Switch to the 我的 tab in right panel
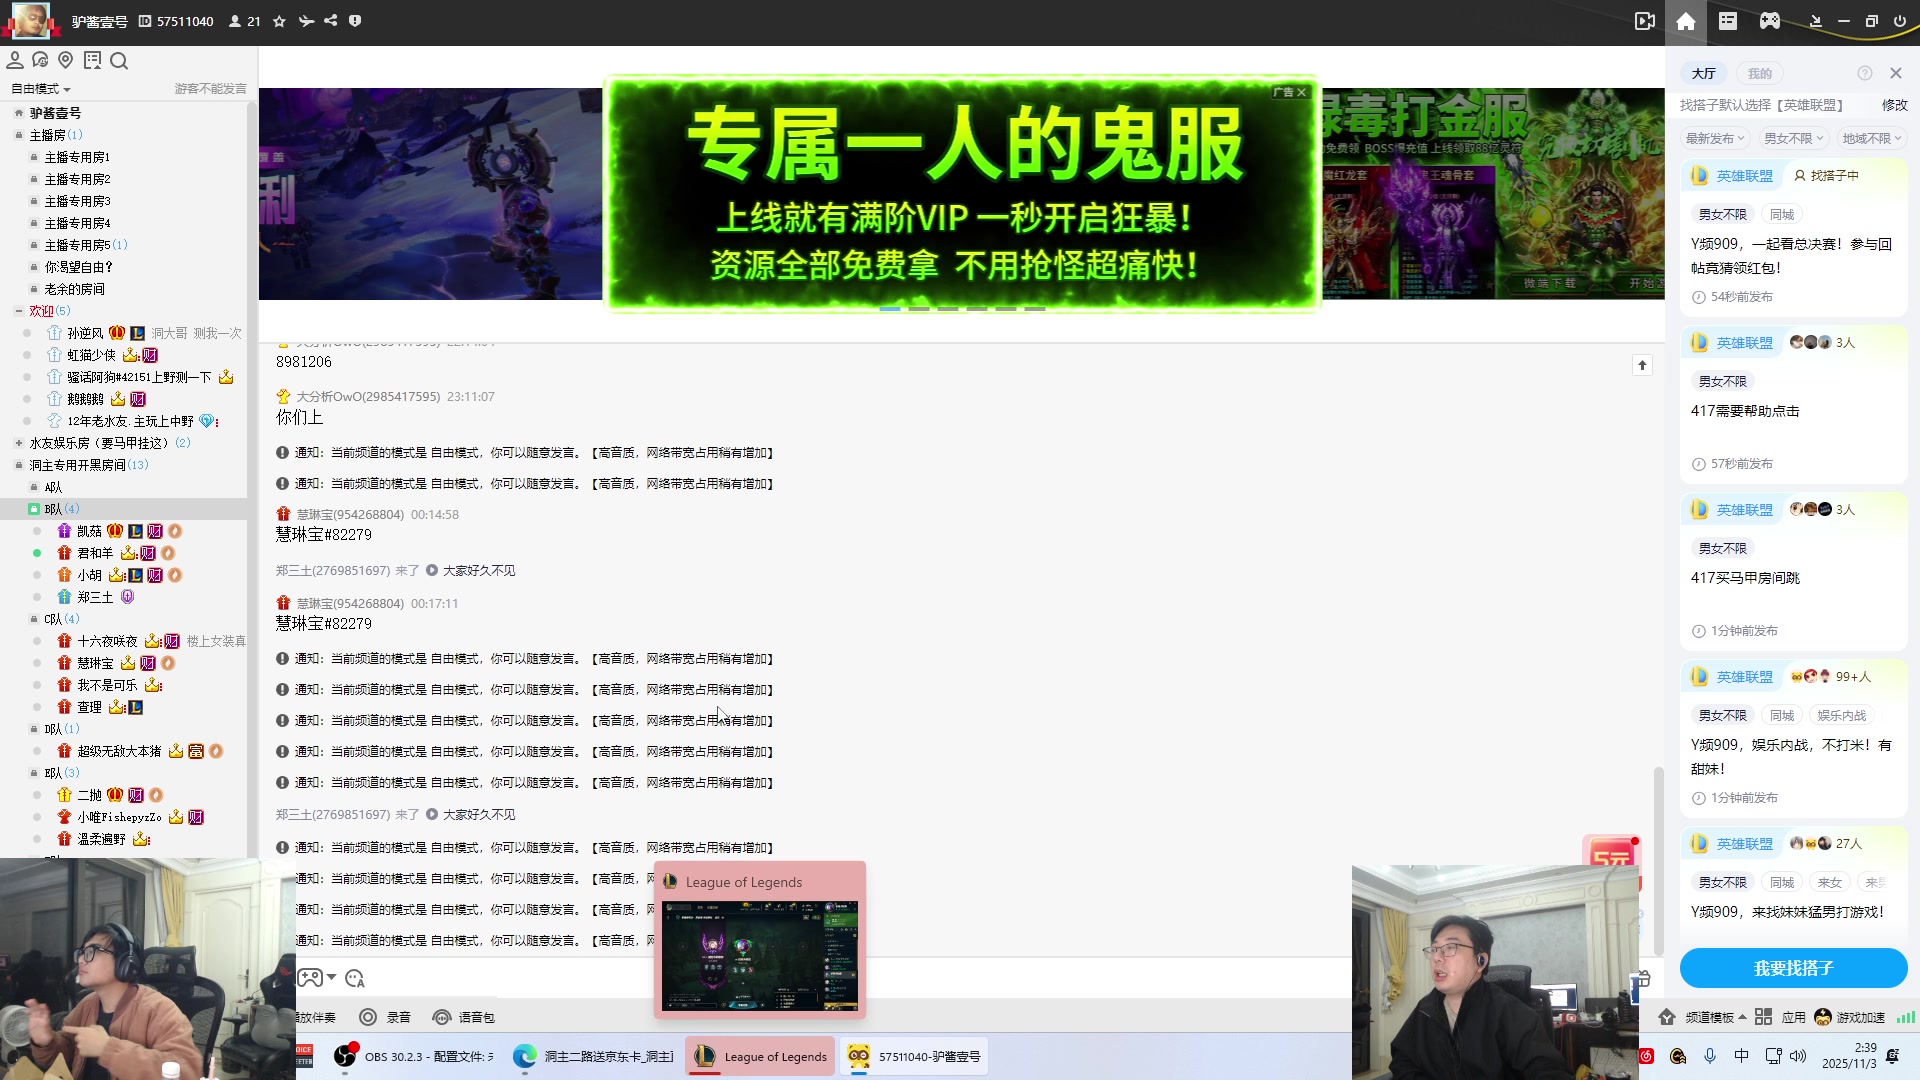 [1762, 72]
